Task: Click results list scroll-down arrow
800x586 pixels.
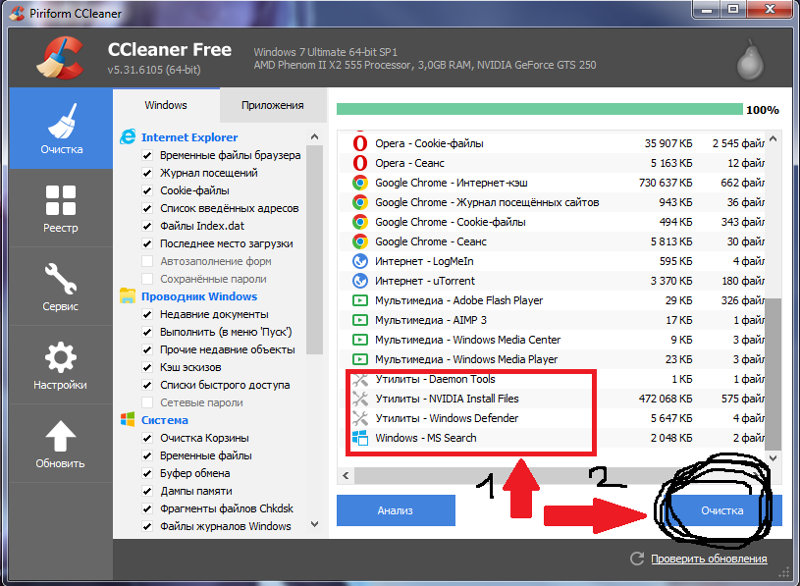Action: 773,458
